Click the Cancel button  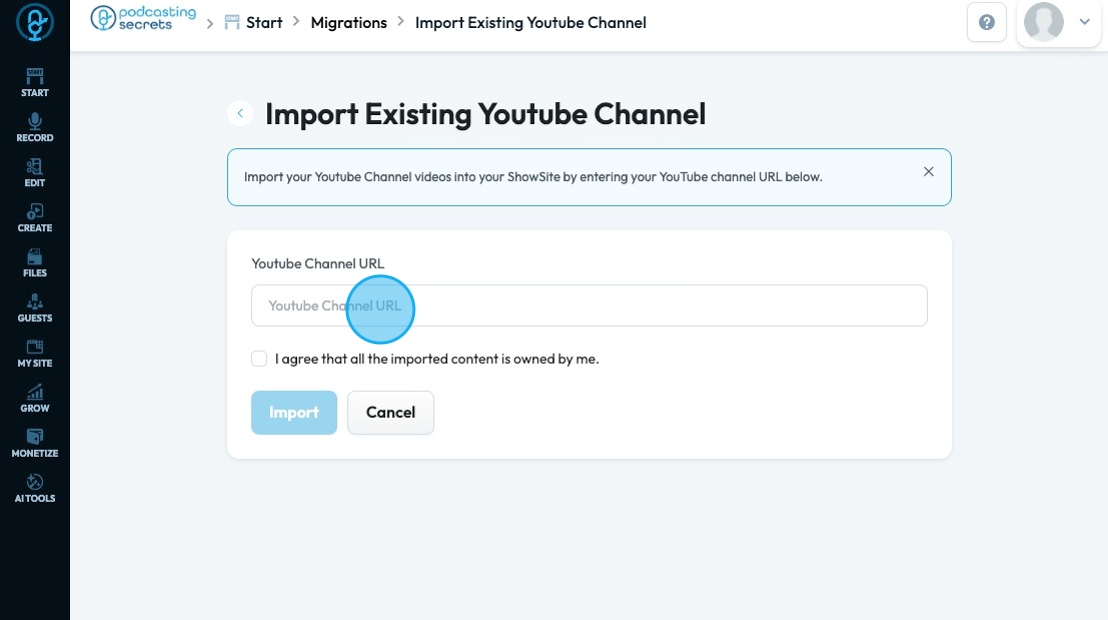[391, 412]
